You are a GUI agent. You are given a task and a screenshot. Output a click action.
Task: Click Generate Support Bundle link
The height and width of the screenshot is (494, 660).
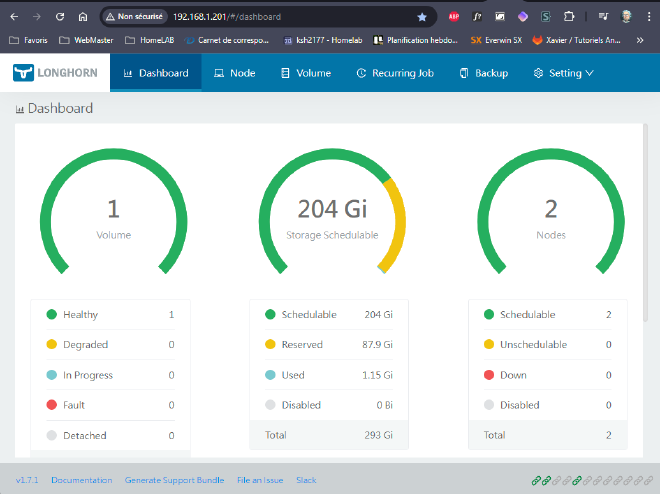pos(174,480)
